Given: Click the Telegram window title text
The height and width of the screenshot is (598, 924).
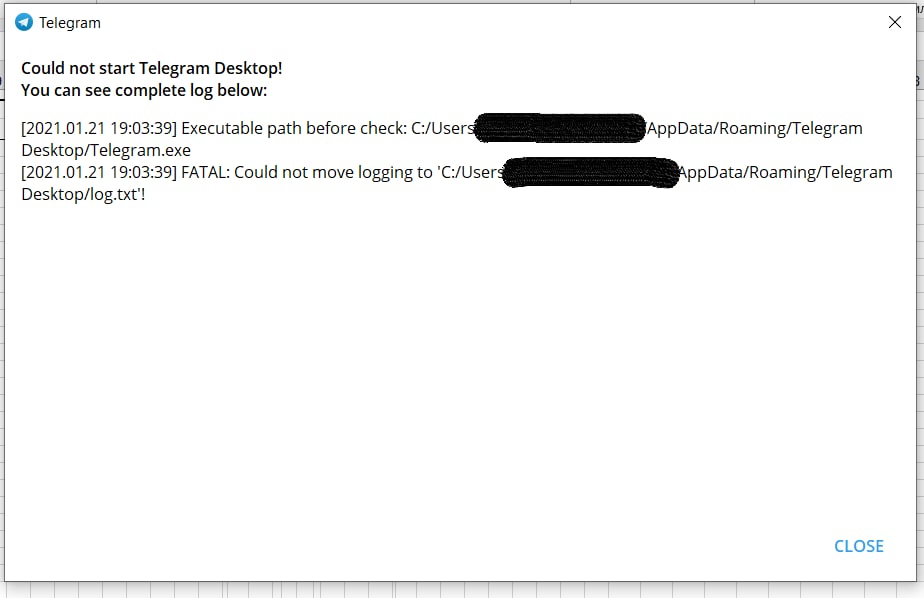Looking at the screenshot, I should pos(70,23).
